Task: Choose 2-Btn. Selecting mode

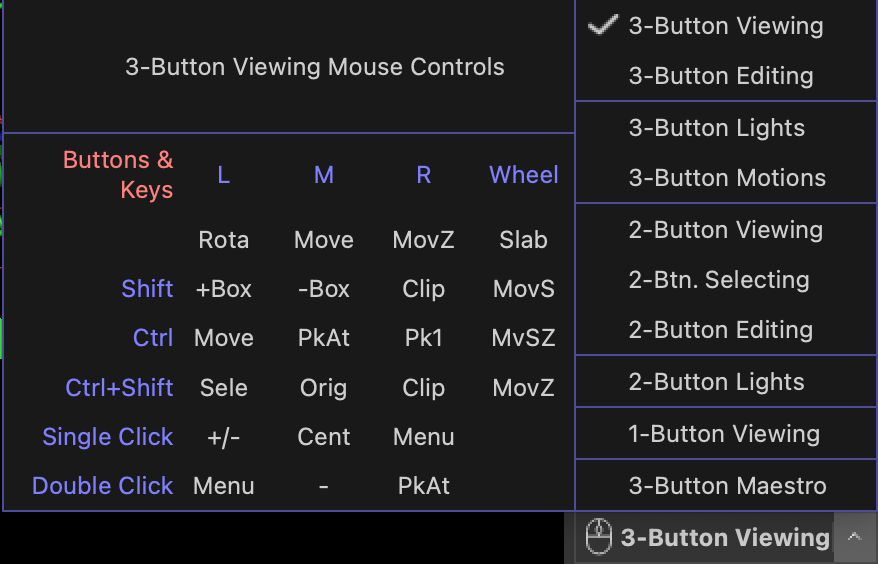Action: point(718,280)
